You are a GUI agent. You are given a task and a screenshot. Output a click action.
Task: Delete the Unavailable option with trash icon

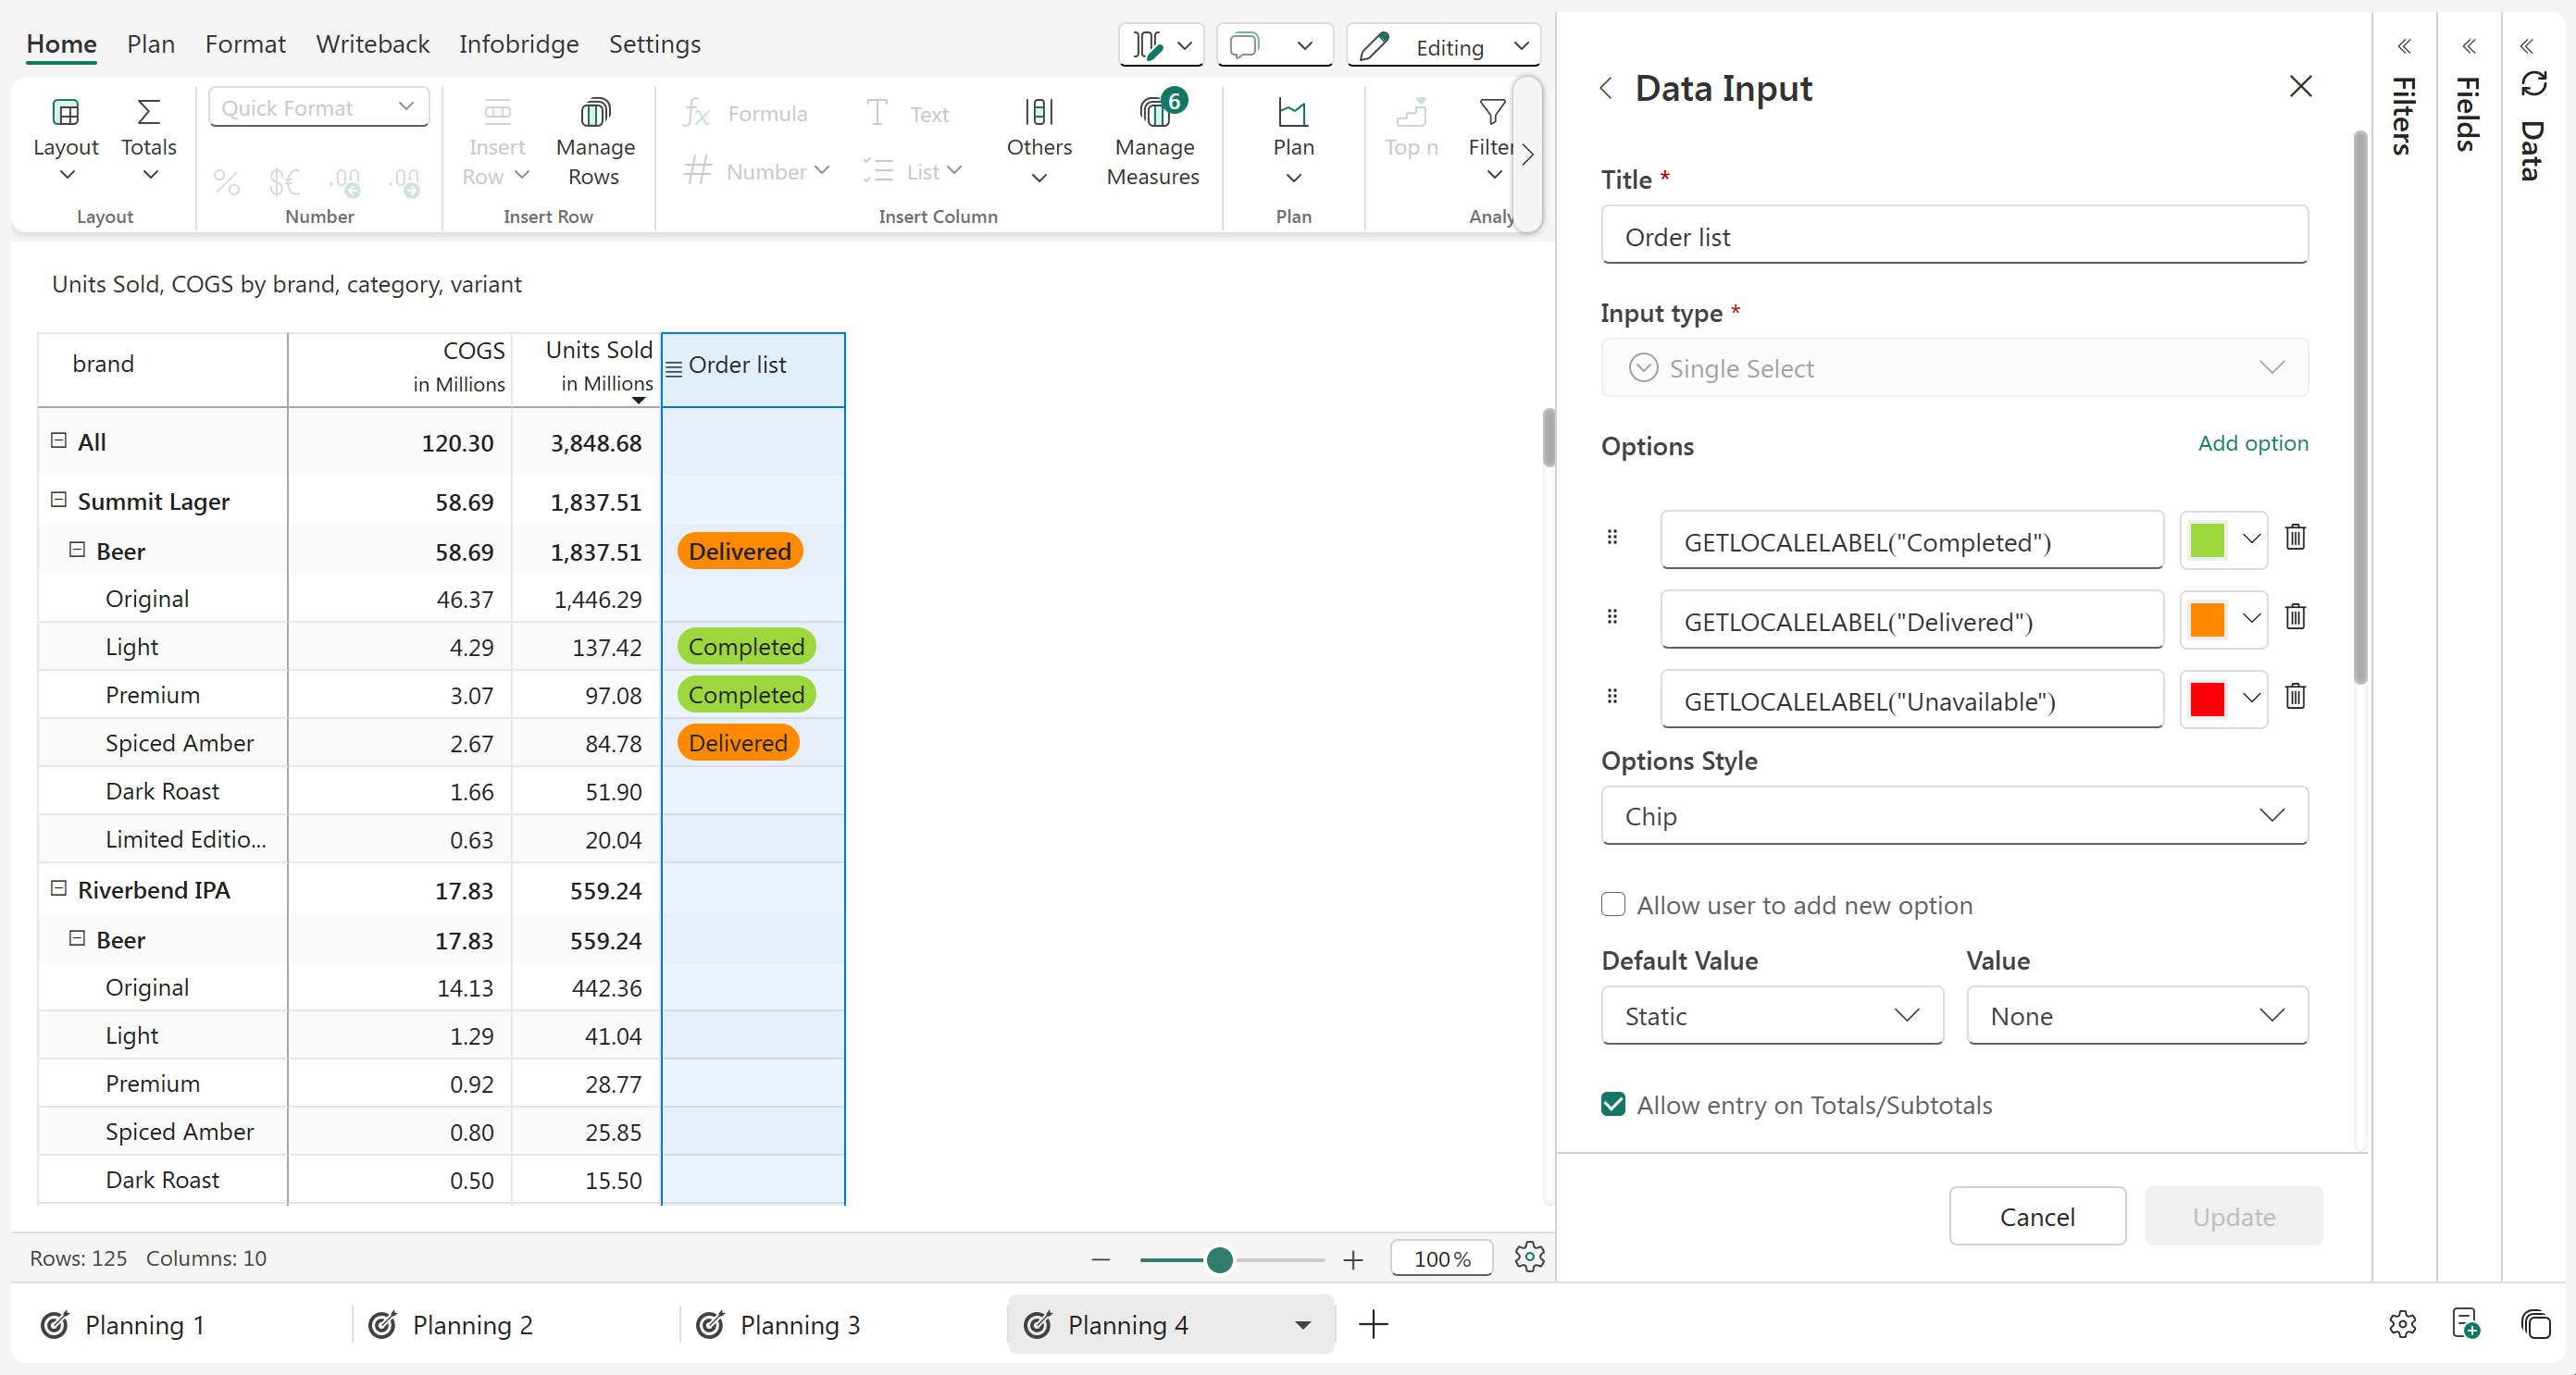tap(2295, 697)
